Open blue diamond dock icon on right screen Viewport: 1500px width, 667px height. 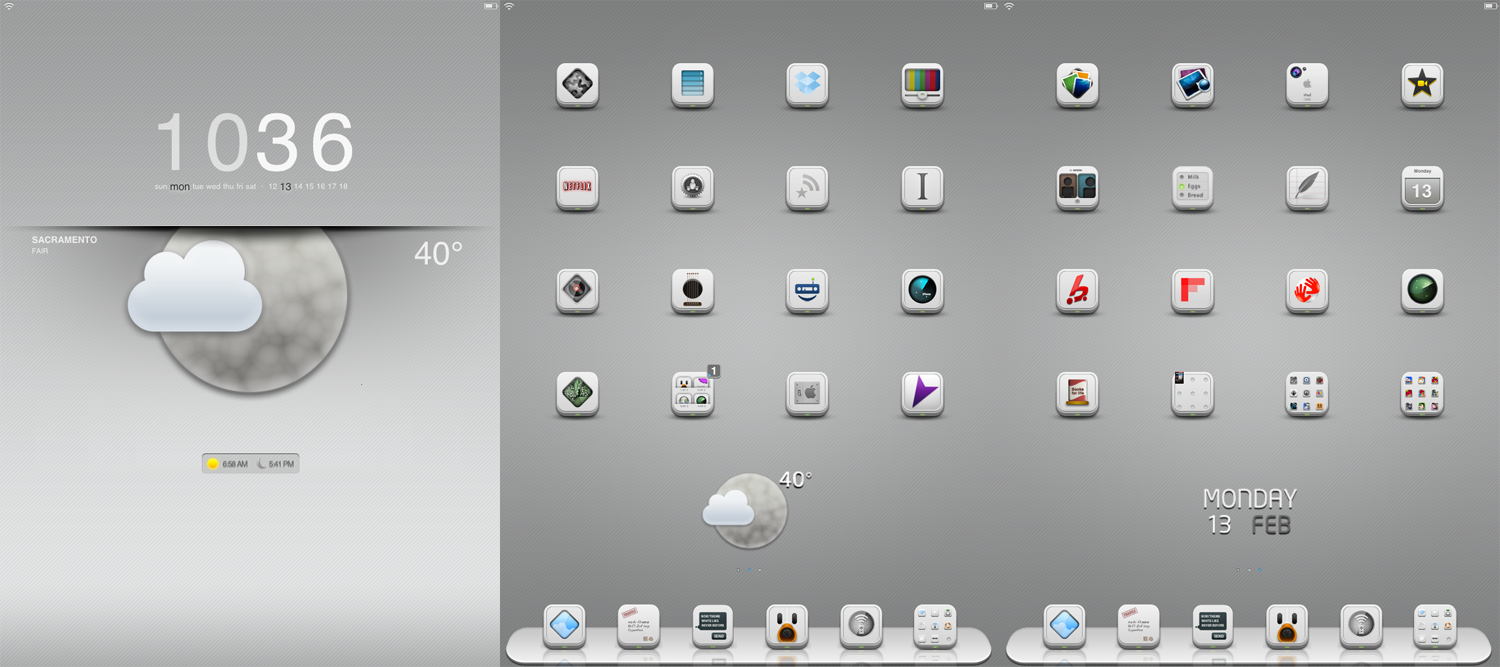point(1064,626)
